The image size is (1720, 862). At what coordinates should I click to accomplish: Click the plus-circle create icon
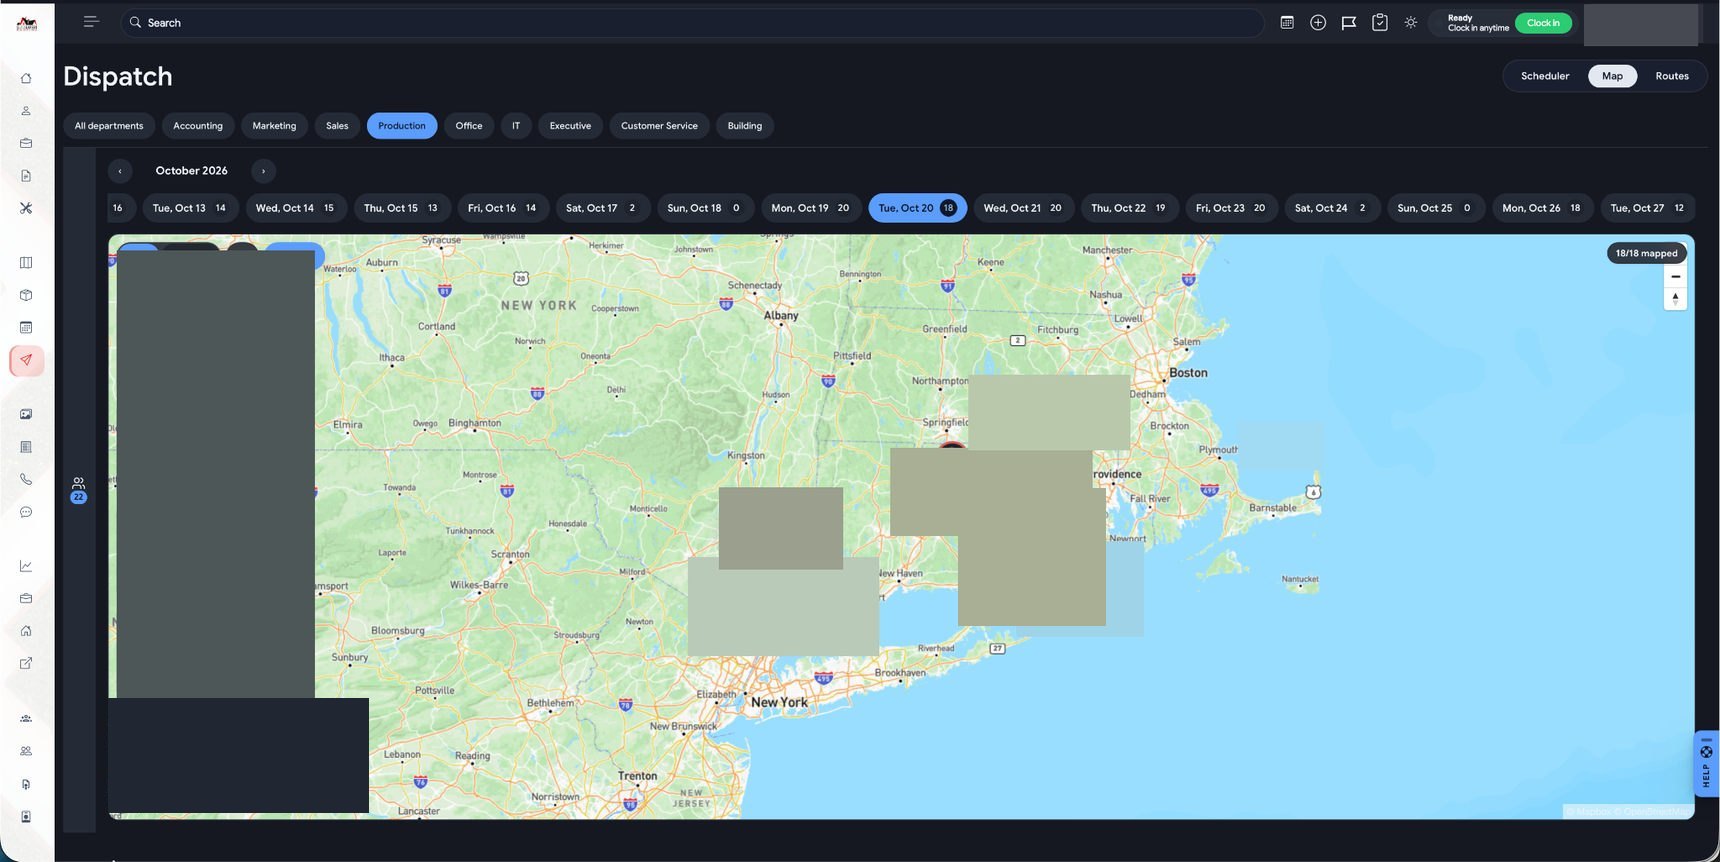coord(1318,22)
